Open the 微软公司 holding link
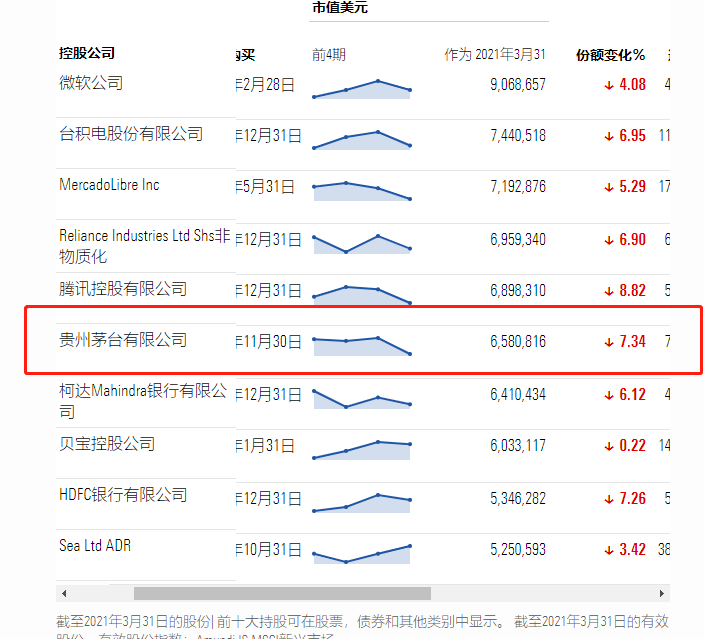 (x=91, y=83)
